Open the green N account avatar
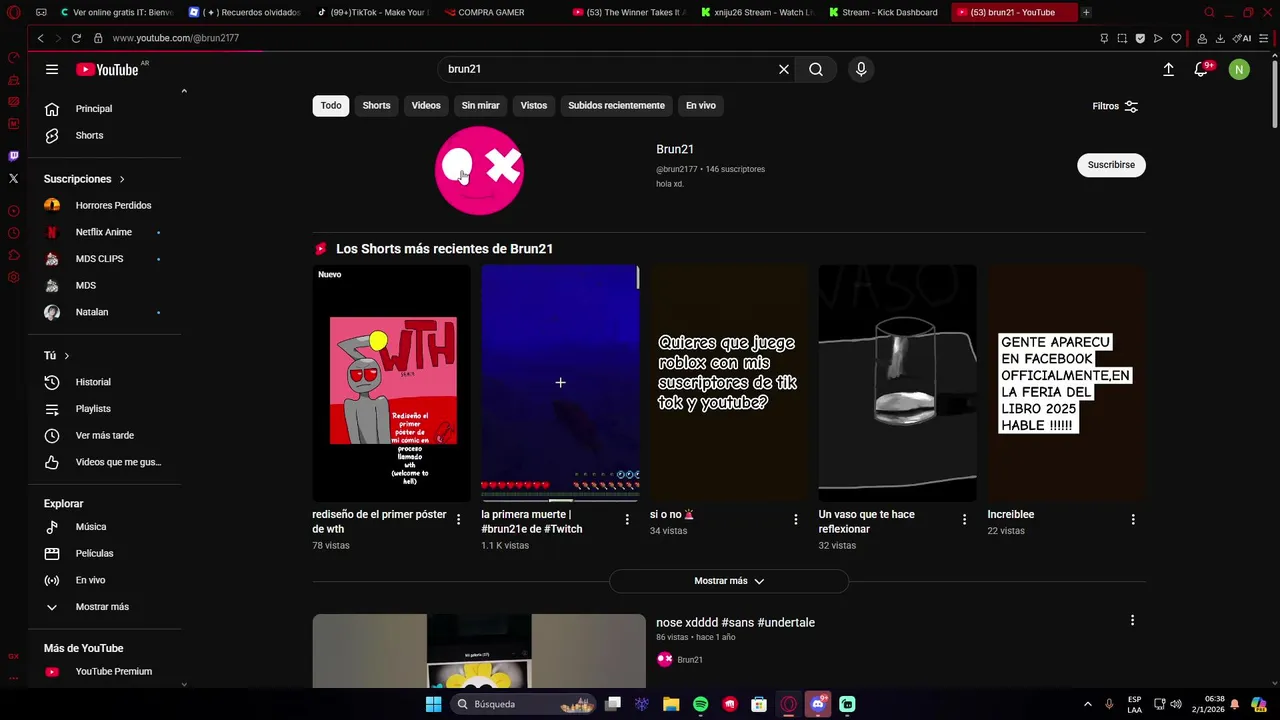 click(x=1239, y=69)
